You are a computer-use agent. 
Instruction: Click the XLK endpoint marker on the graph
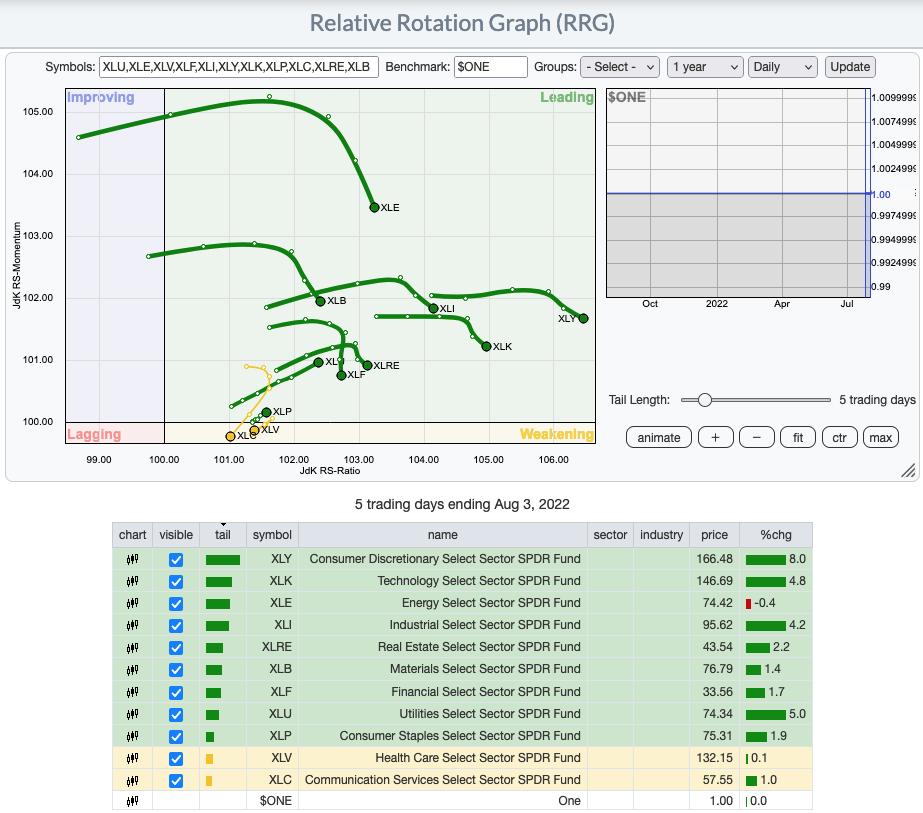[x=486, y=346]
